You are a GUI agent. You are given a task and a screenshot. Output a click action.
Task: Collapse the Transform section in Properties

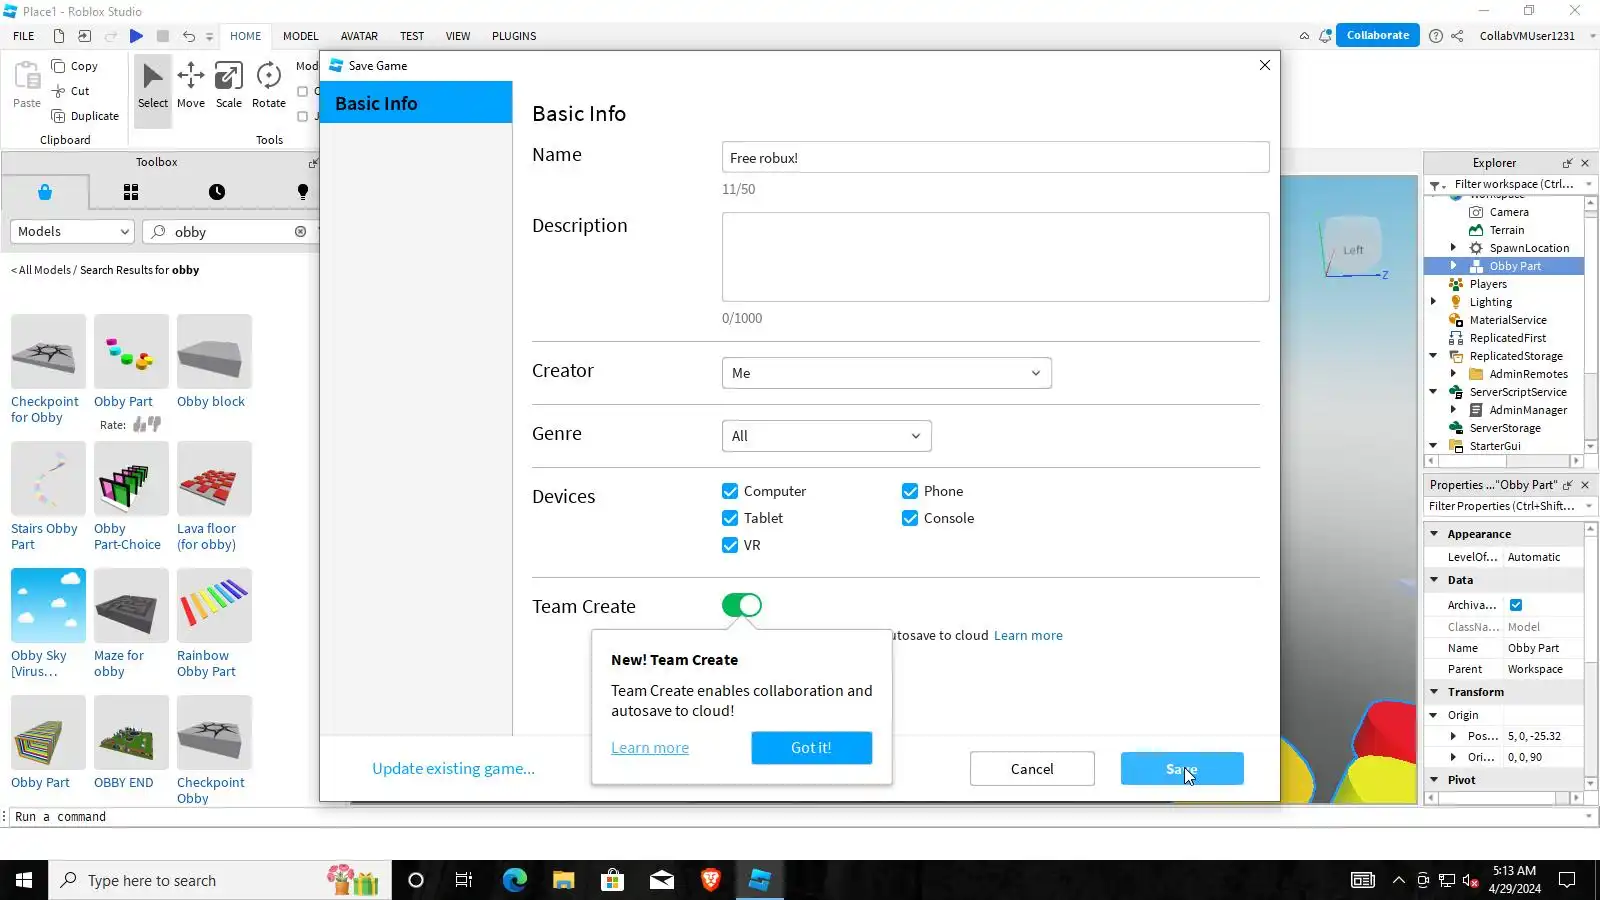1434,692
